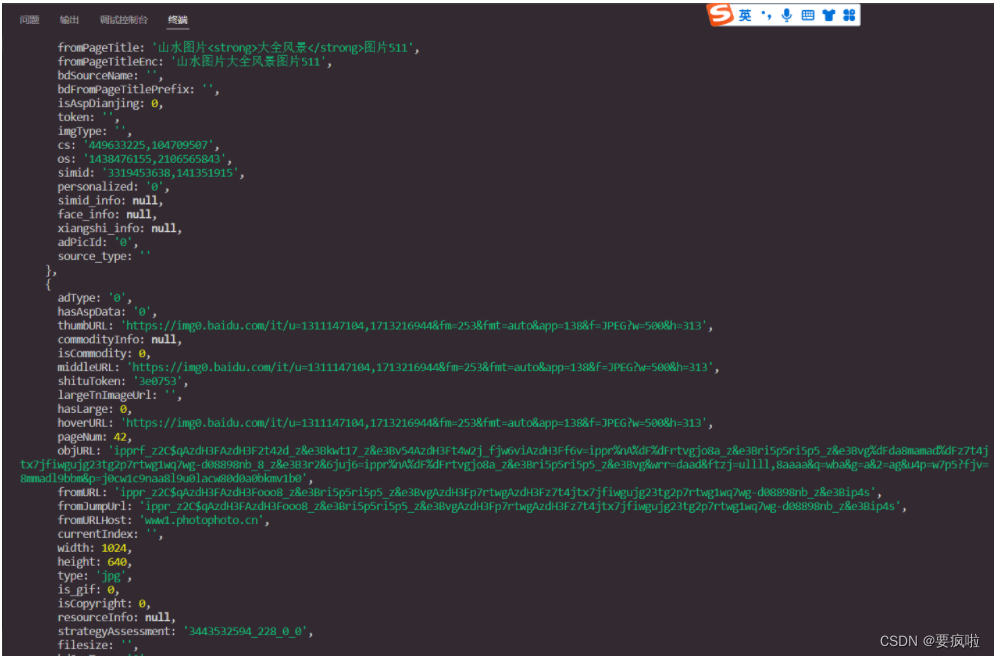The image size is (996, 658).
Task: Click the thumbURL baidu image link
Action: point(414,326)
